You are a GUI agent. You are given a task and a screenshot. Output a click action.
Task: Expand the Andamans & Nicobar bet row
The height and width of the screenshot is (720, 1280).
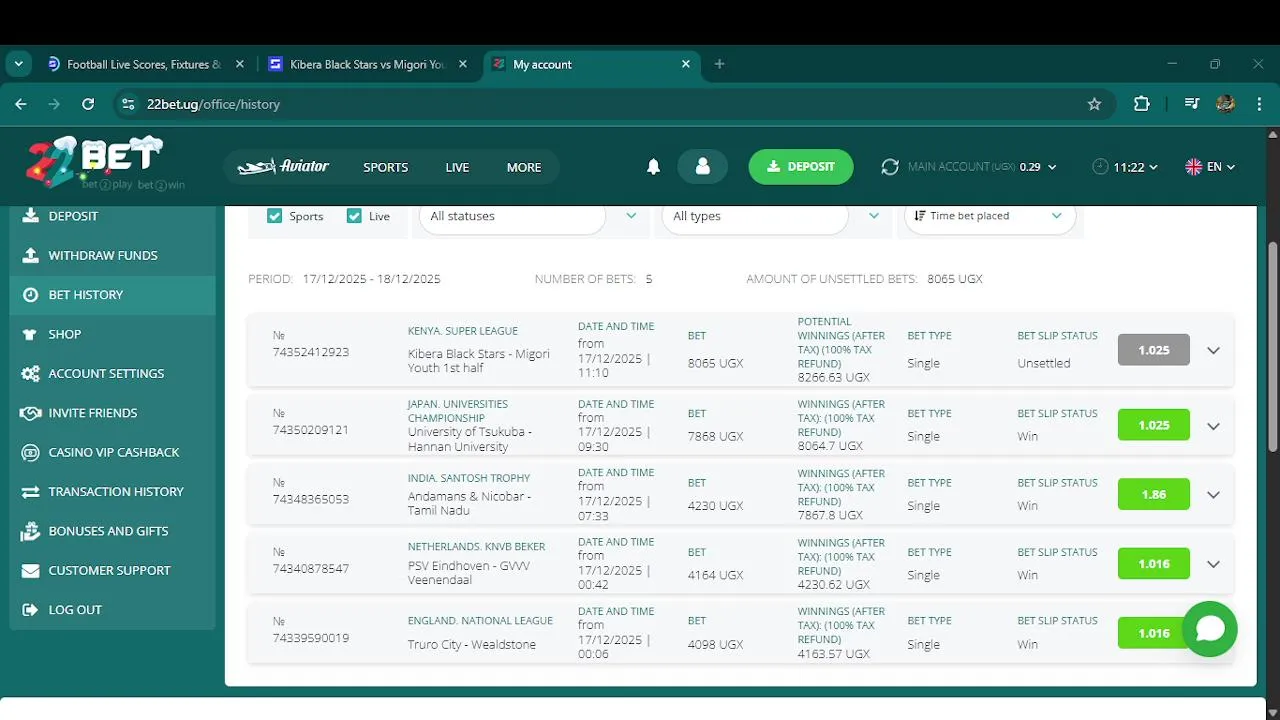coord(1213,494)
